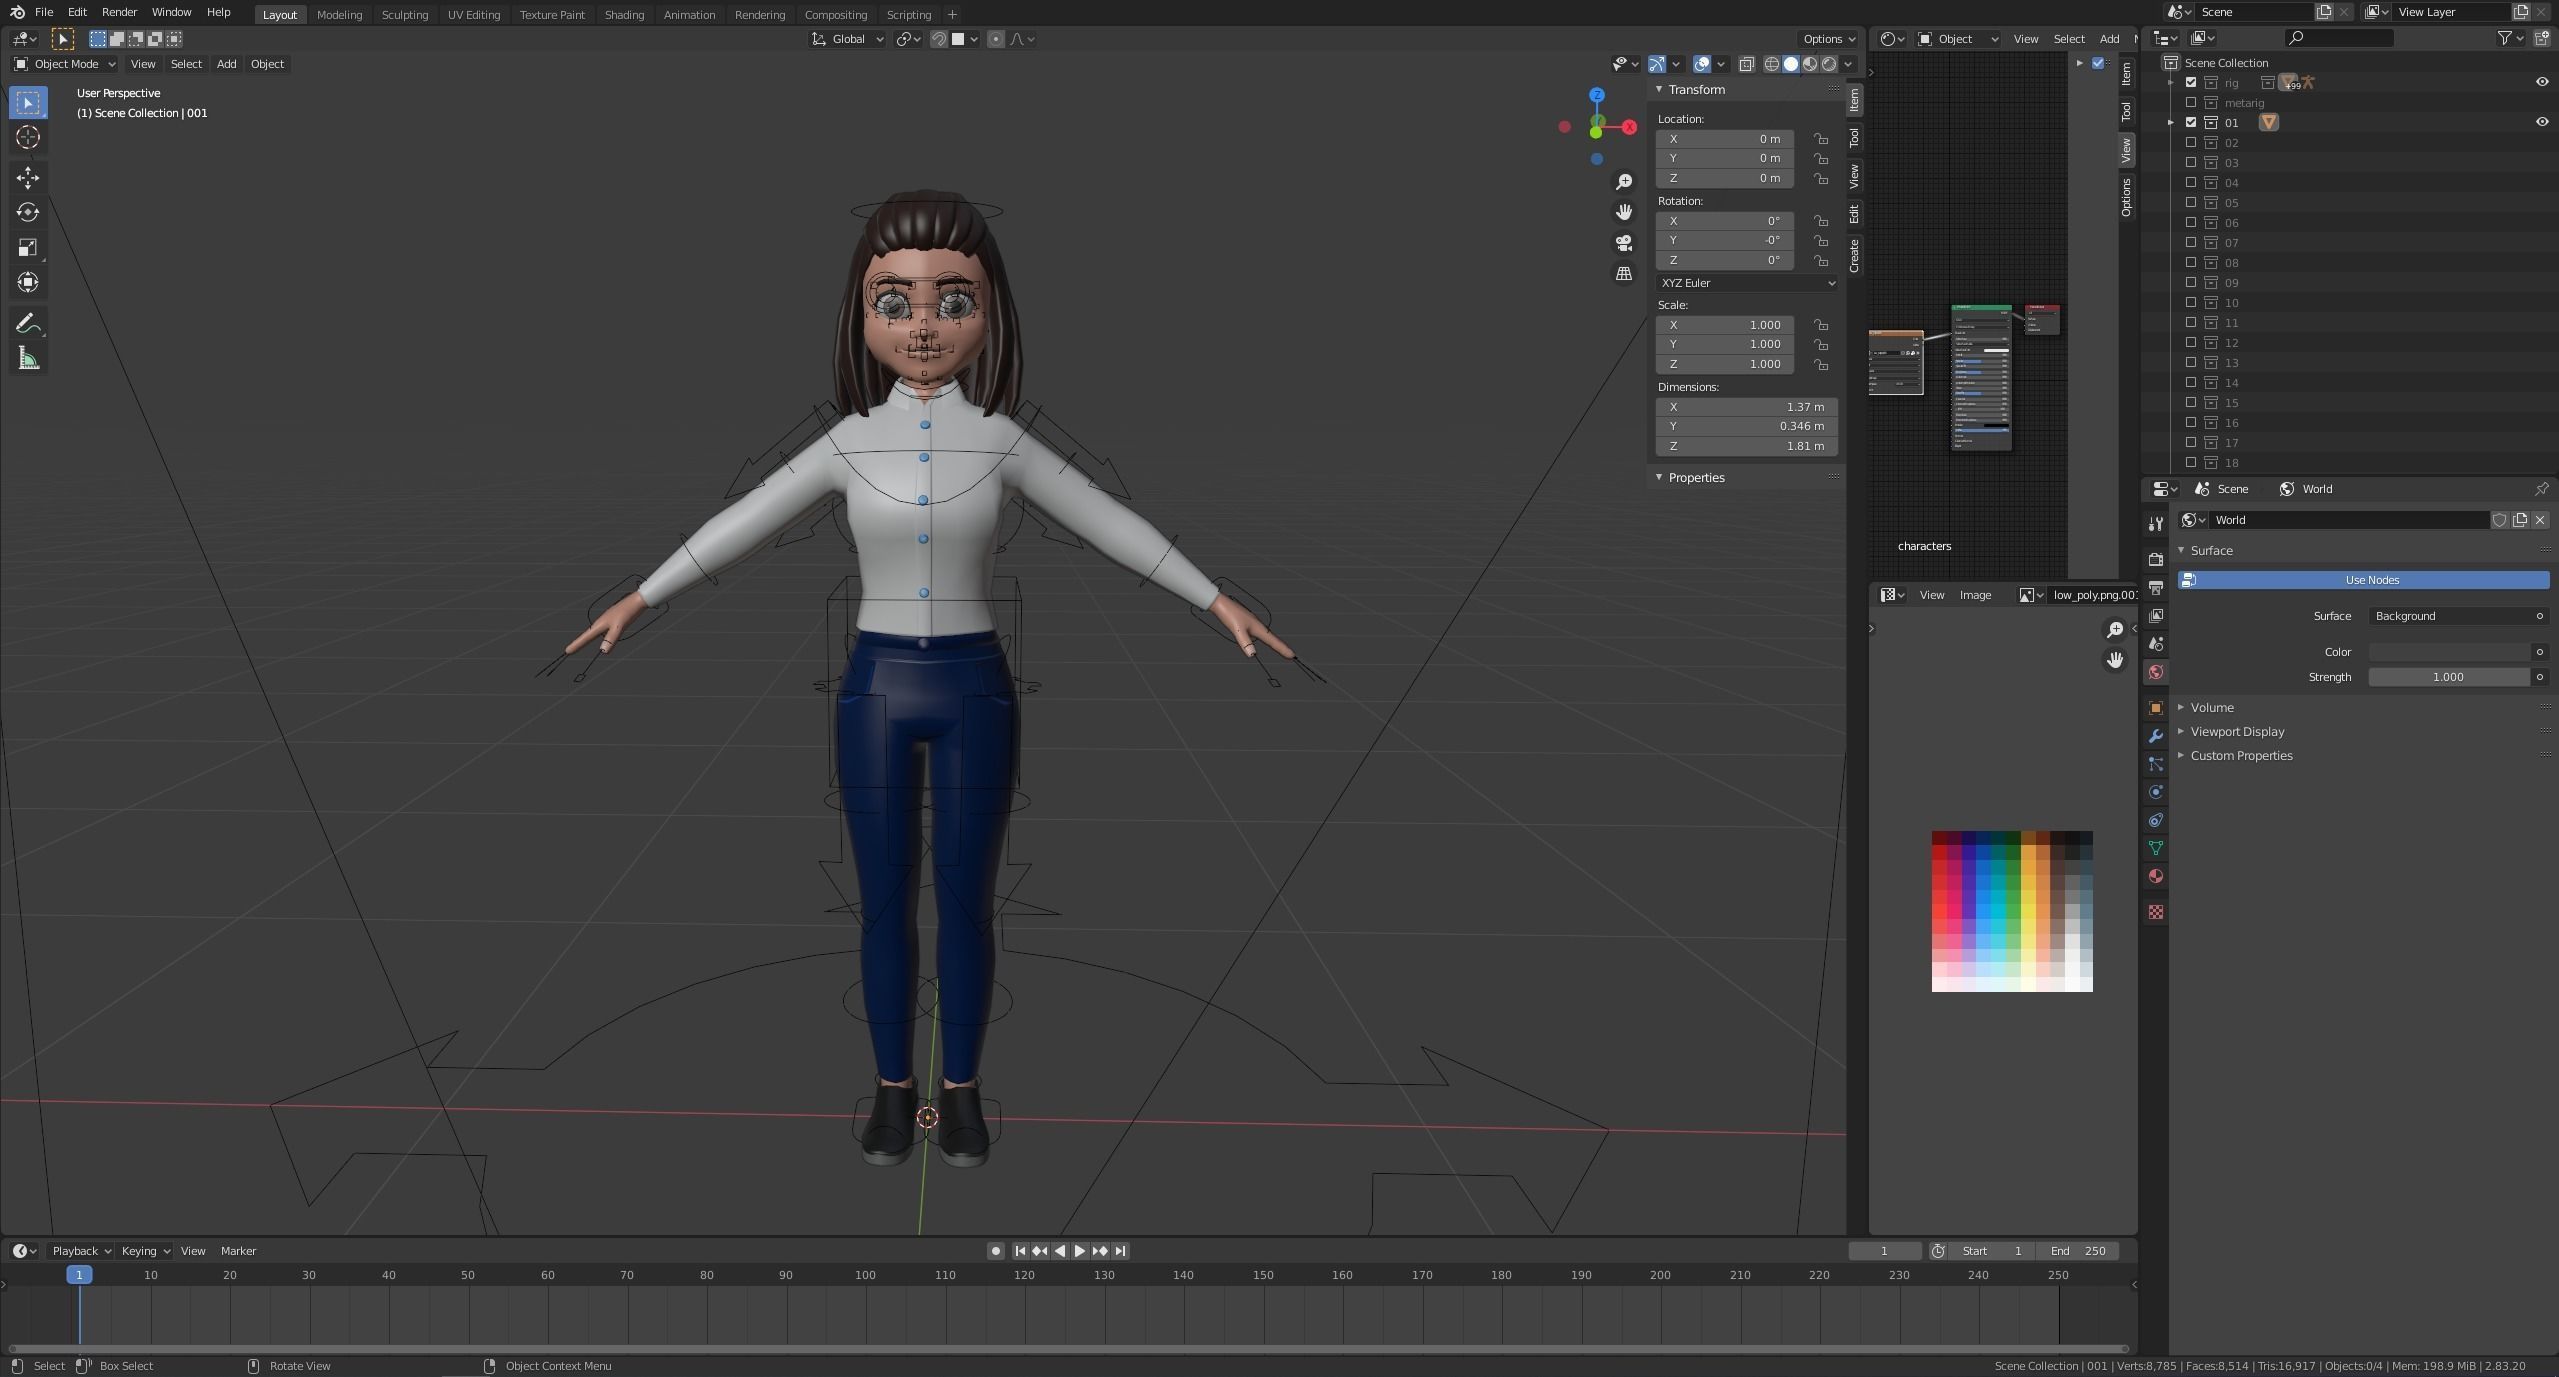Open the Render properties tab icon
2559x1377 pixels.
pos(2156,559)
